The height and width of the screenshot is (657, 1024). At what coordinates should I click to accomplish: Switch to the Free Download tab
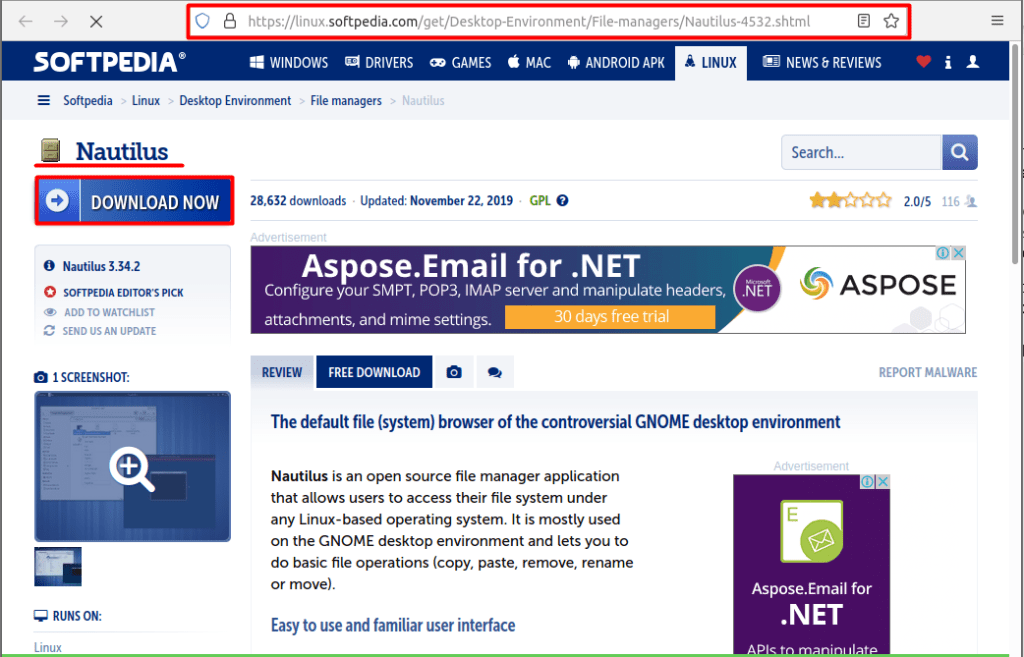tap(374, 372)
